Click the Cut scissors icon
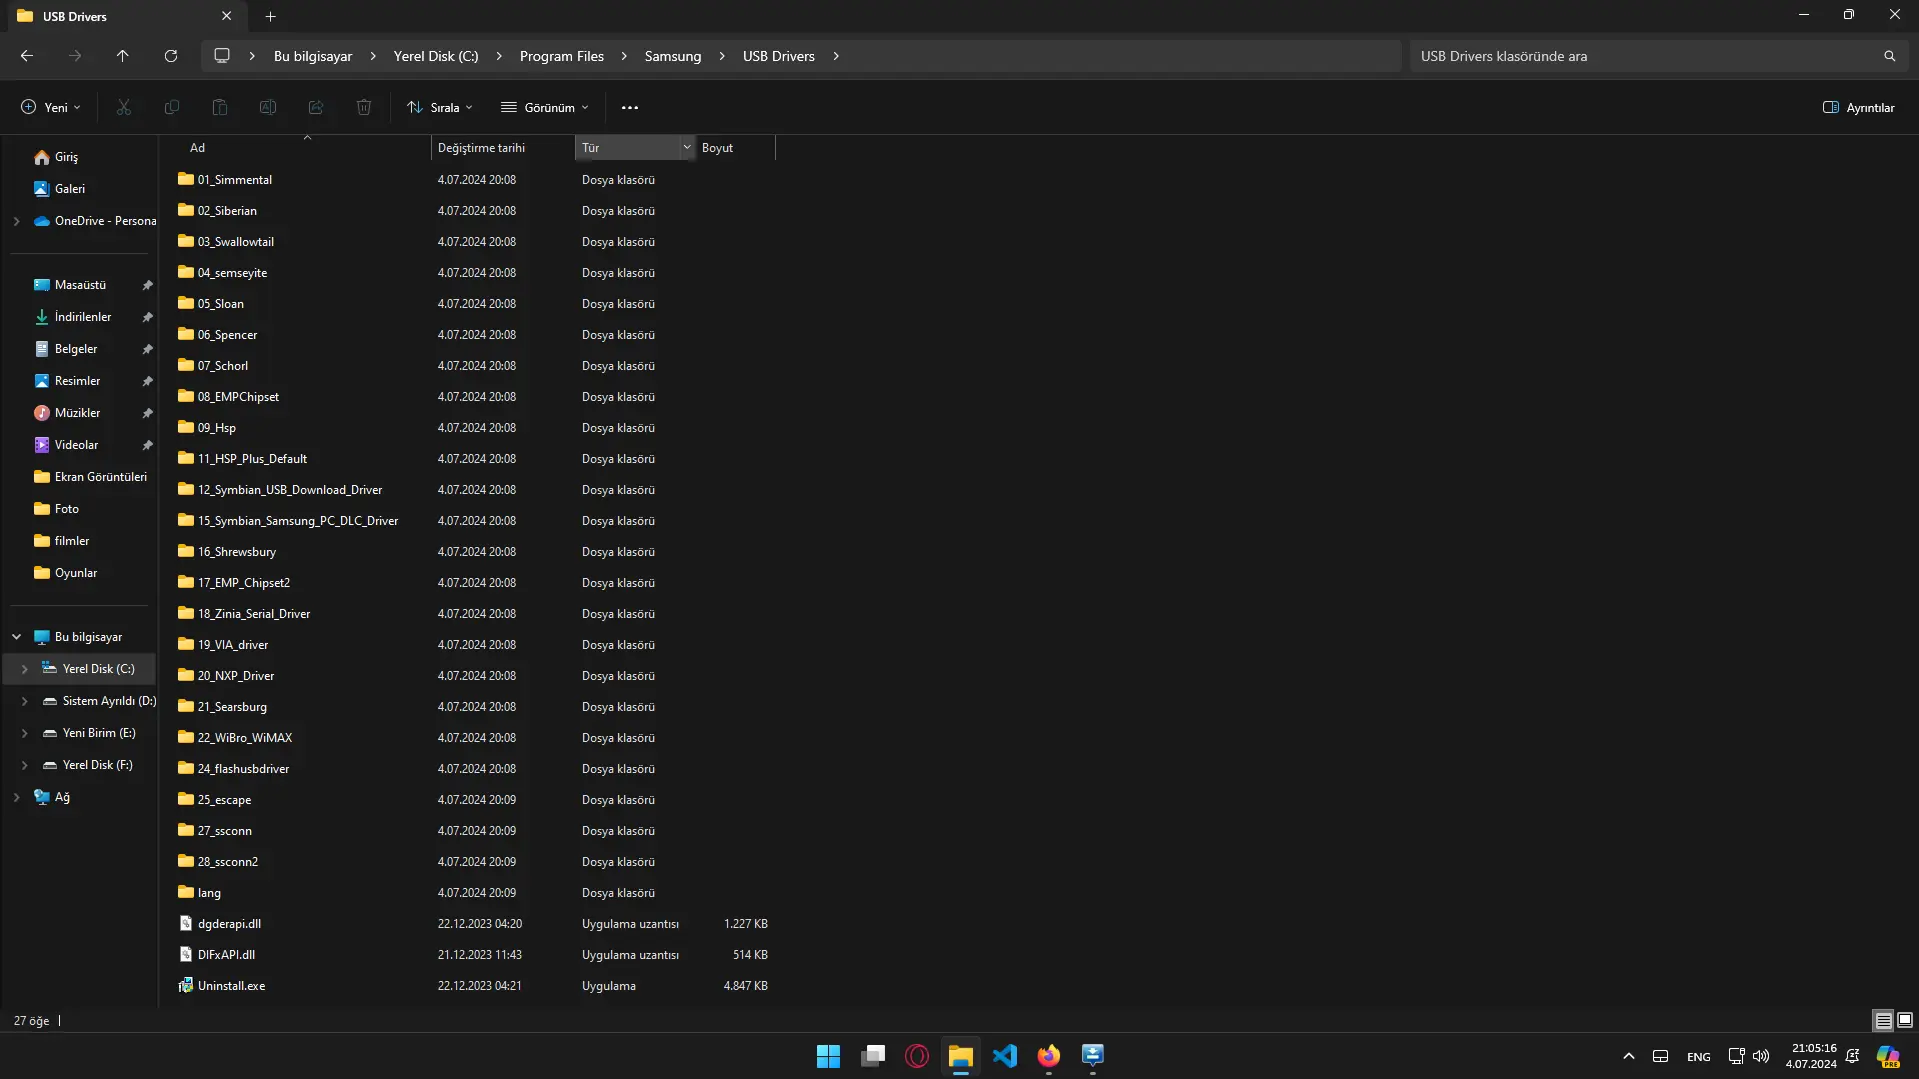 124,107
